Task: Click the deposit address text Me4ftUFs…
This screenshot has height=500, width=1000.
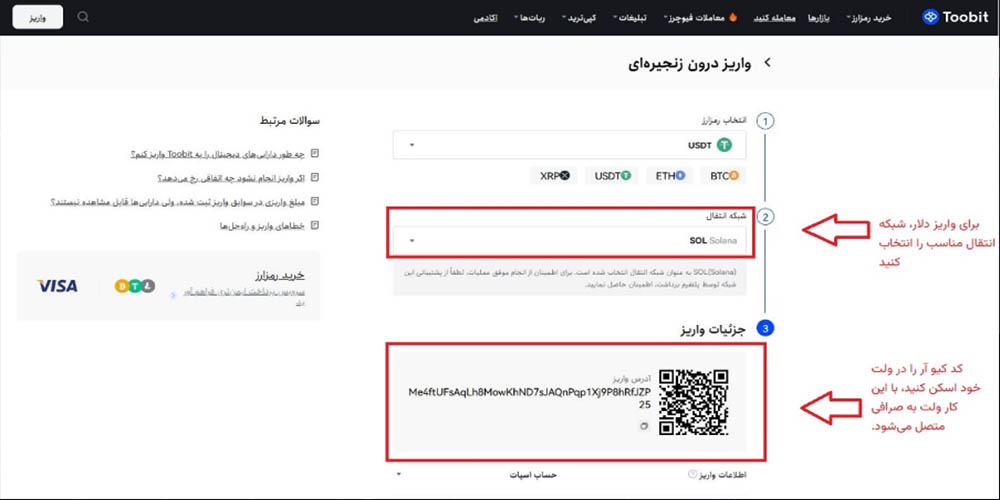Action: pos(529,398)
